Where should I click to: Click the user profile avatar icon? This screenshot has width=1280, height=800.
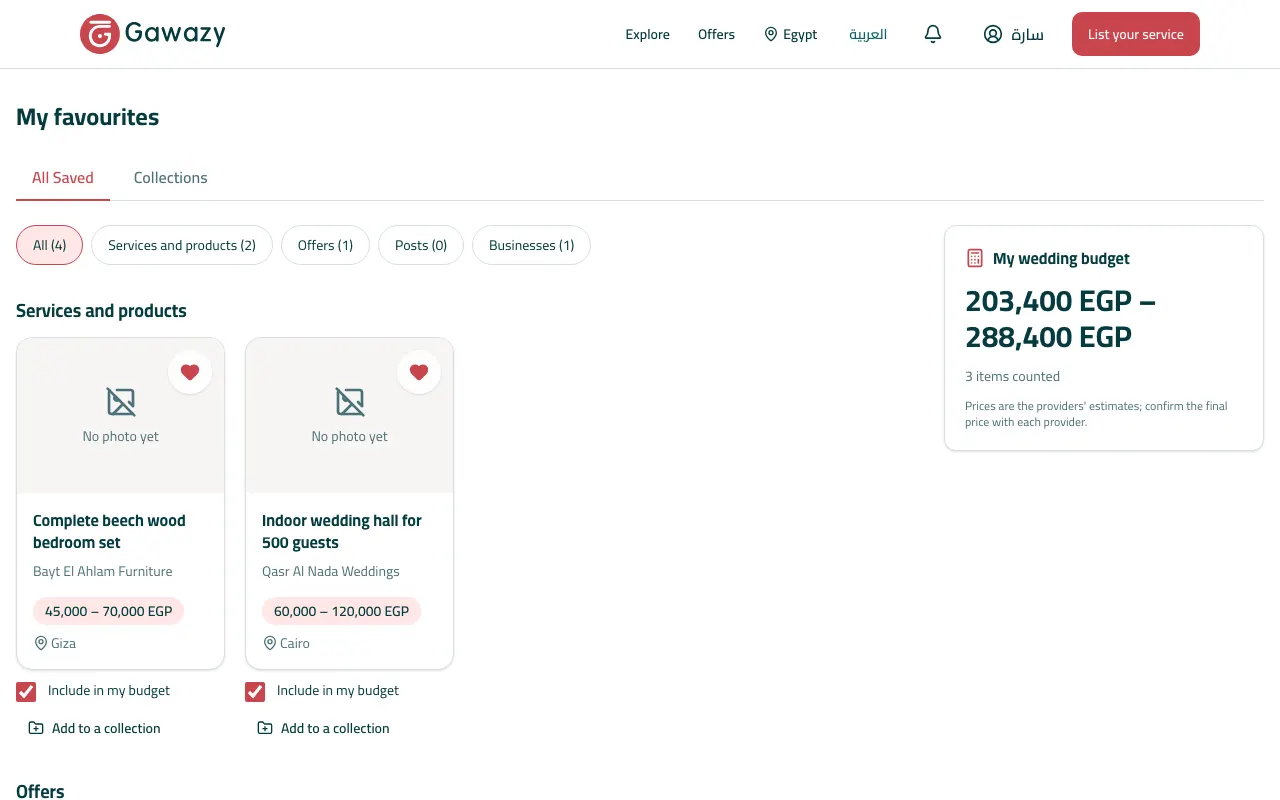click(993, 34)
